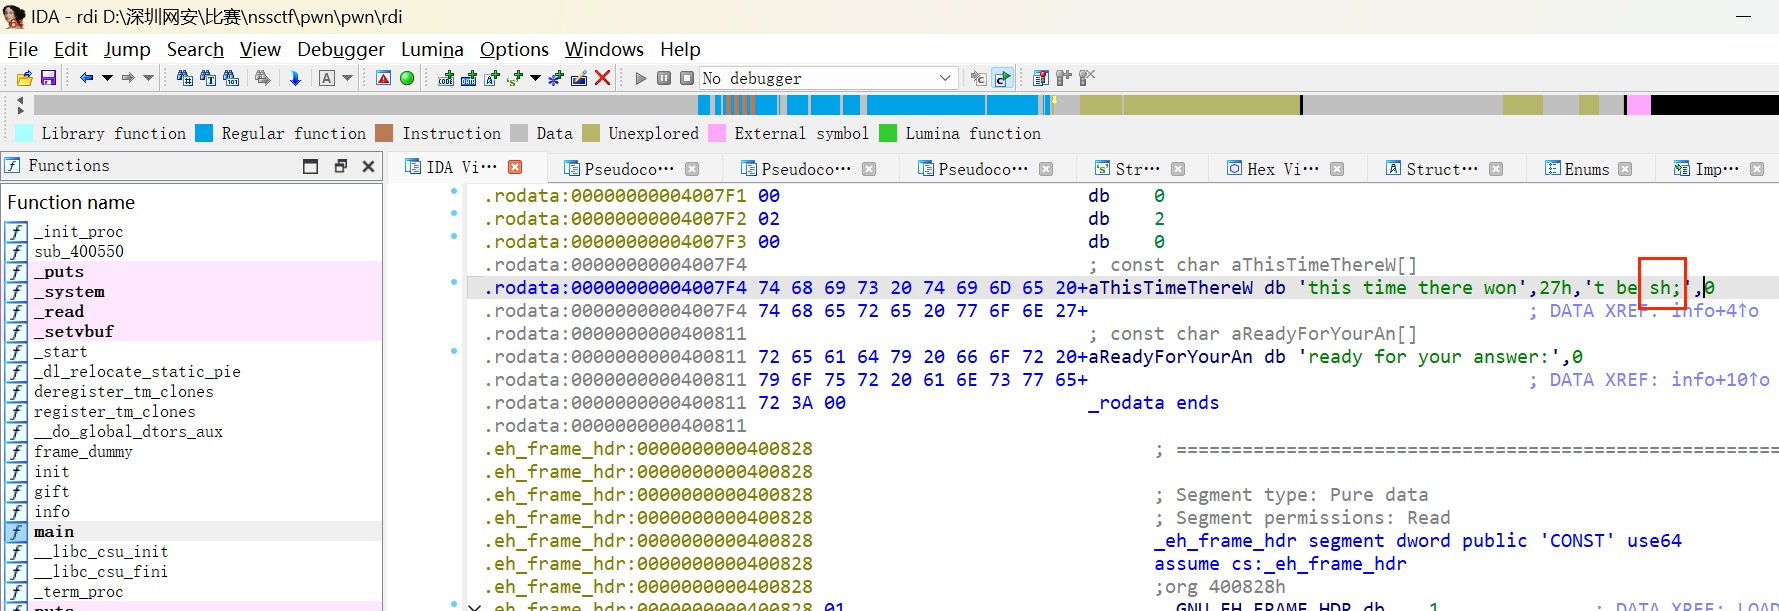Switch to the Strings tab
This screenshot has width=1779, height=611.
(1136, 169)
